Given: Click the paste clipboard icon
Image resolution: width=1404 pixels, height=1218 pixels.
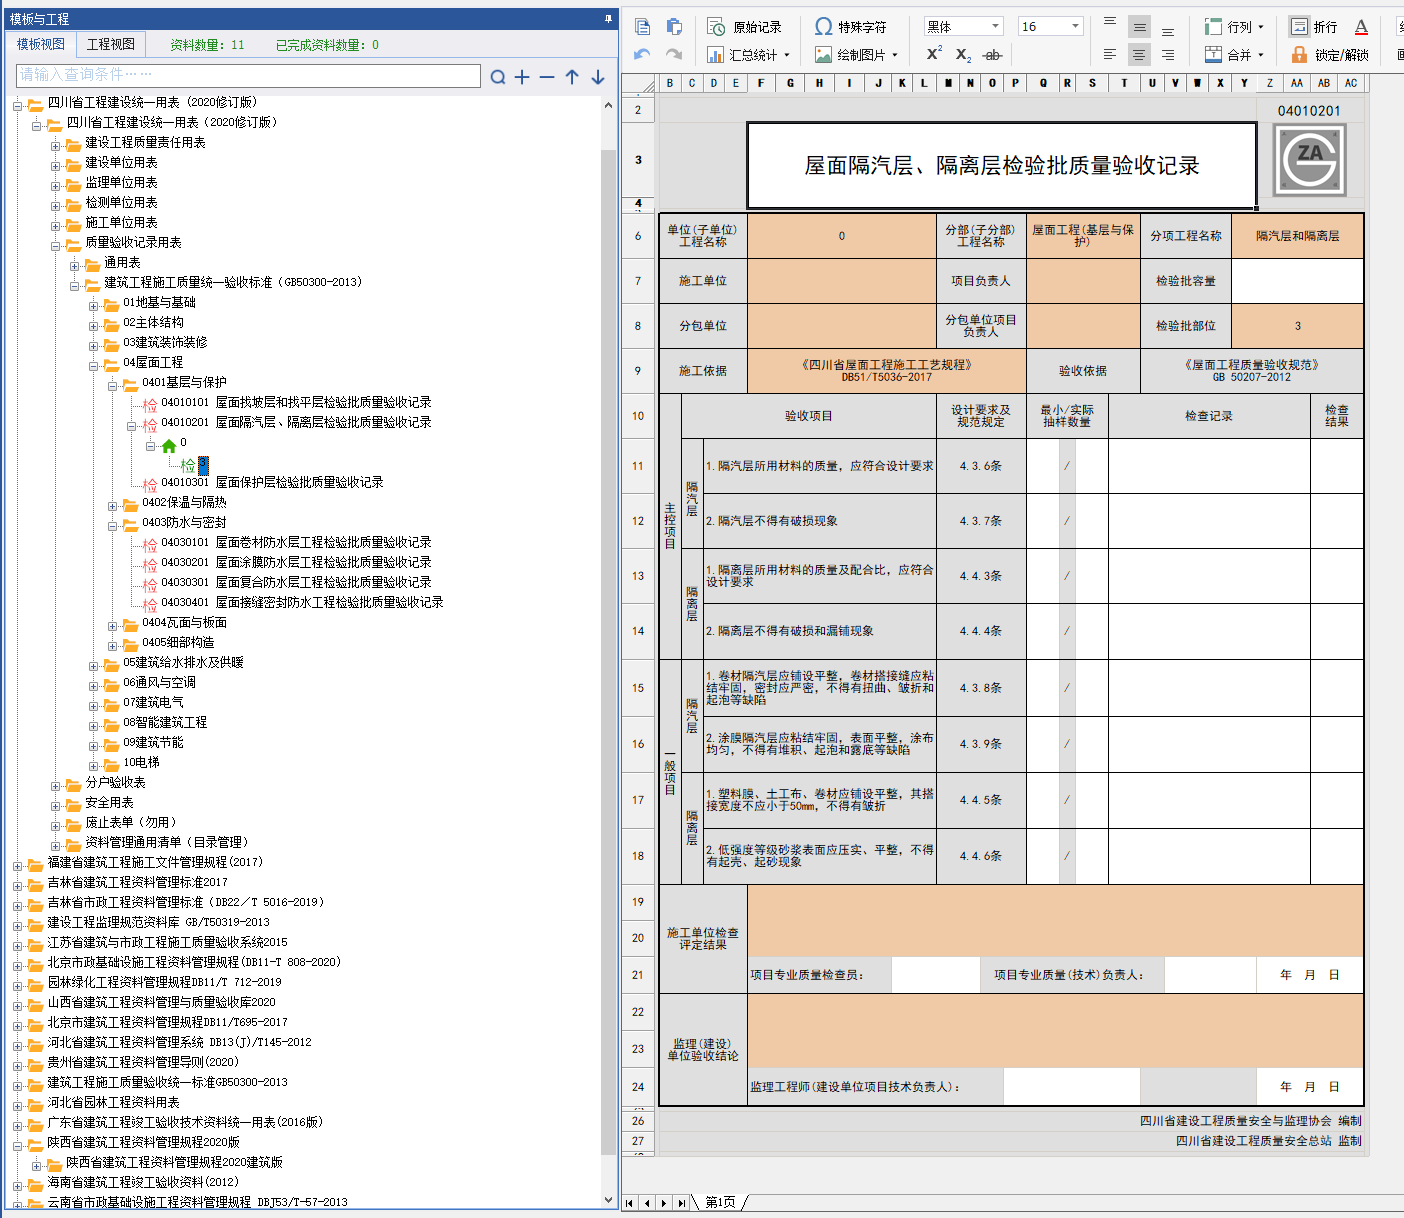Looking at the screenshot, I should click(674, 27).
